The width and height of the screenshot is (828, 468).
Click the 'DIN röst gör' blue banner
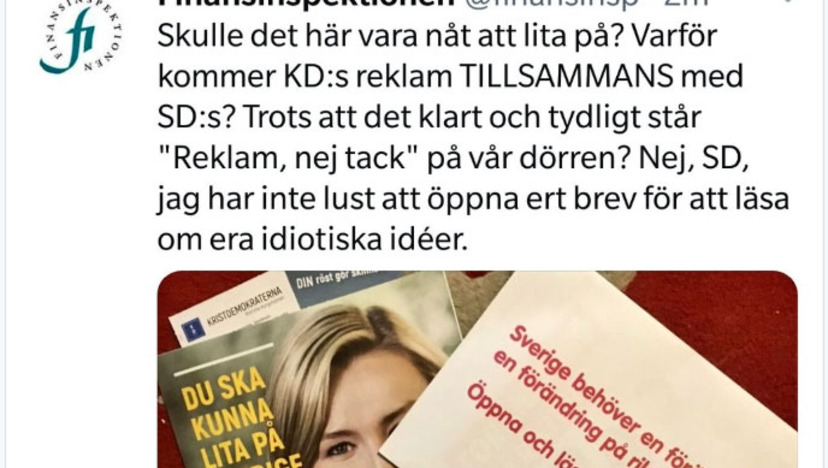point(338,283)
